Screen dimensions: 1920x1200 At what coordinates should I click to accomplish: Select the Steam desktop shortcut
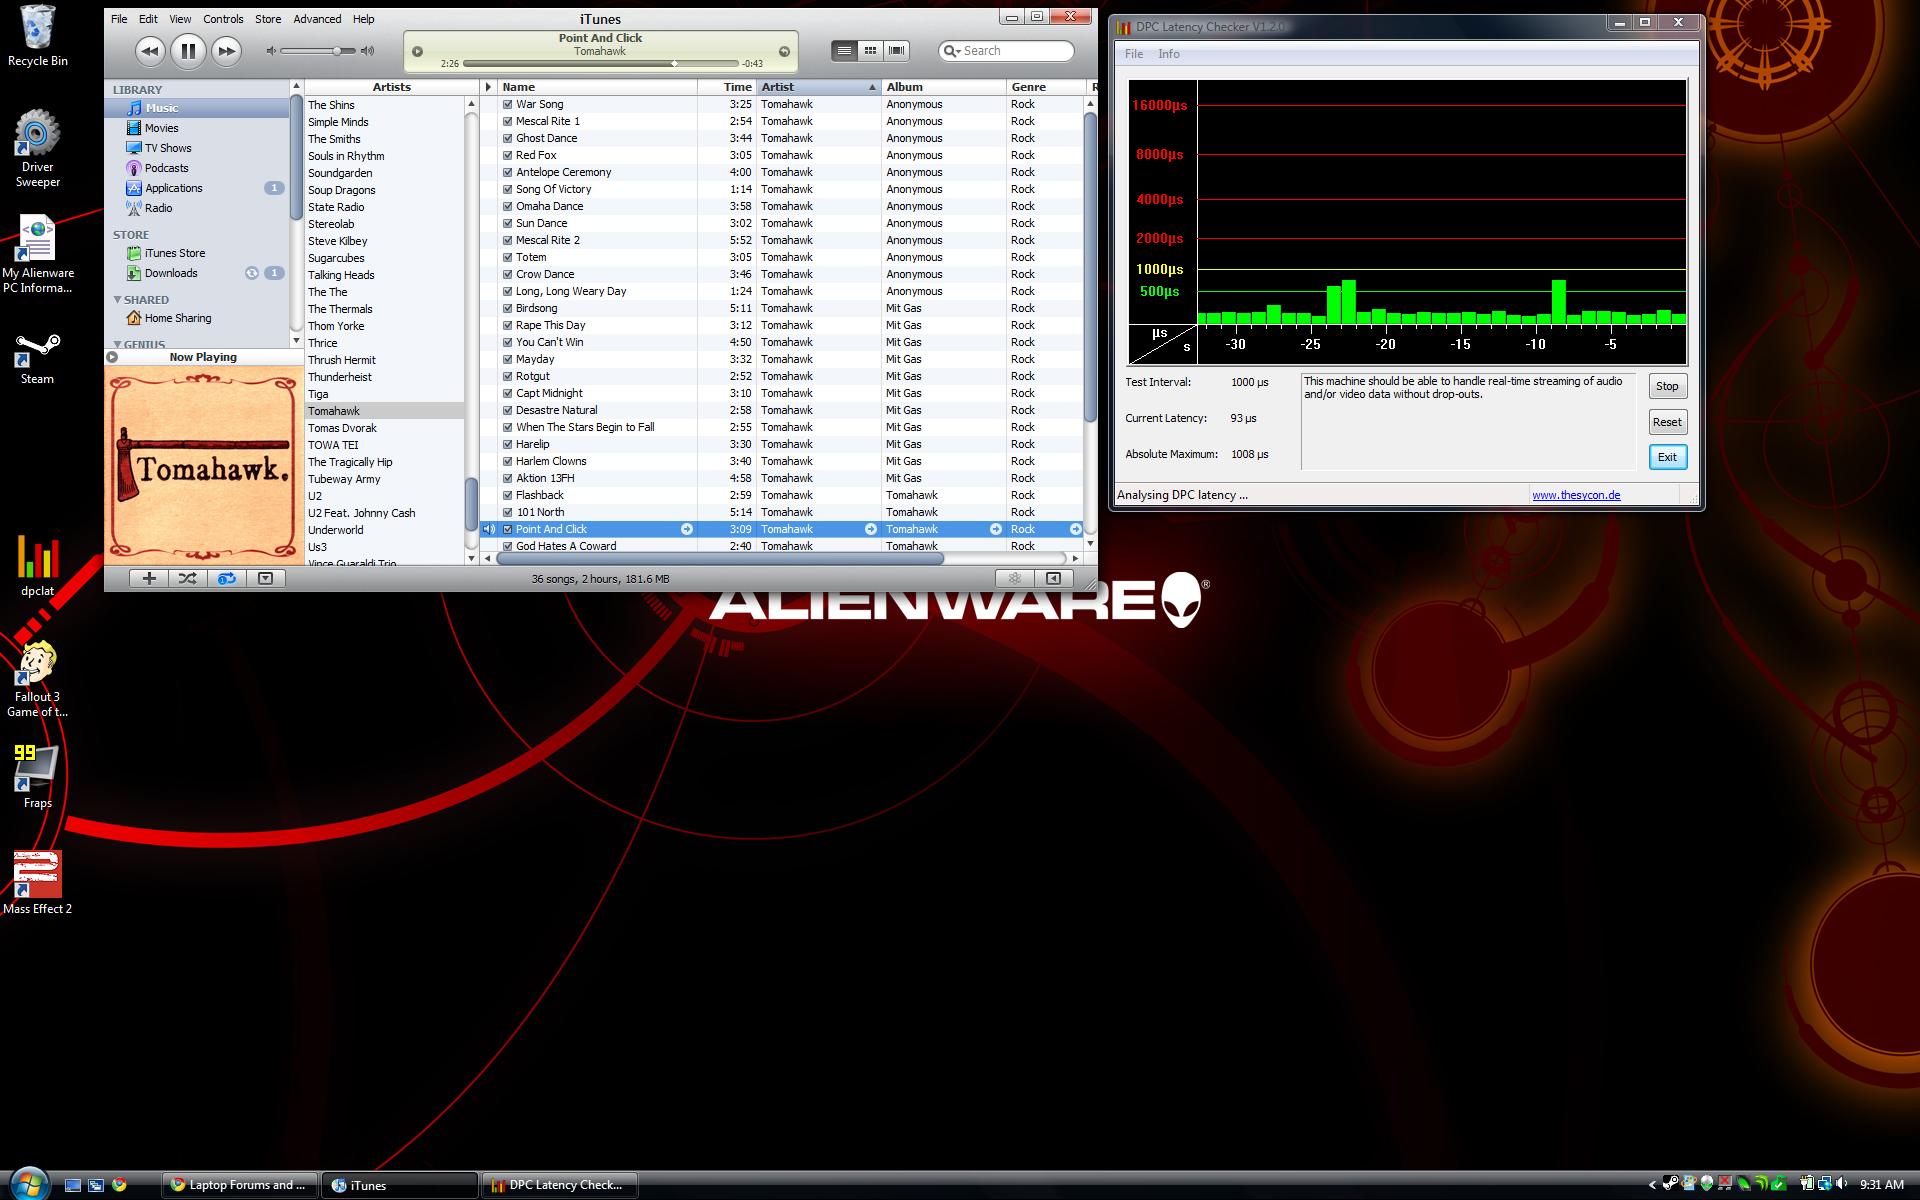[37, 358]
